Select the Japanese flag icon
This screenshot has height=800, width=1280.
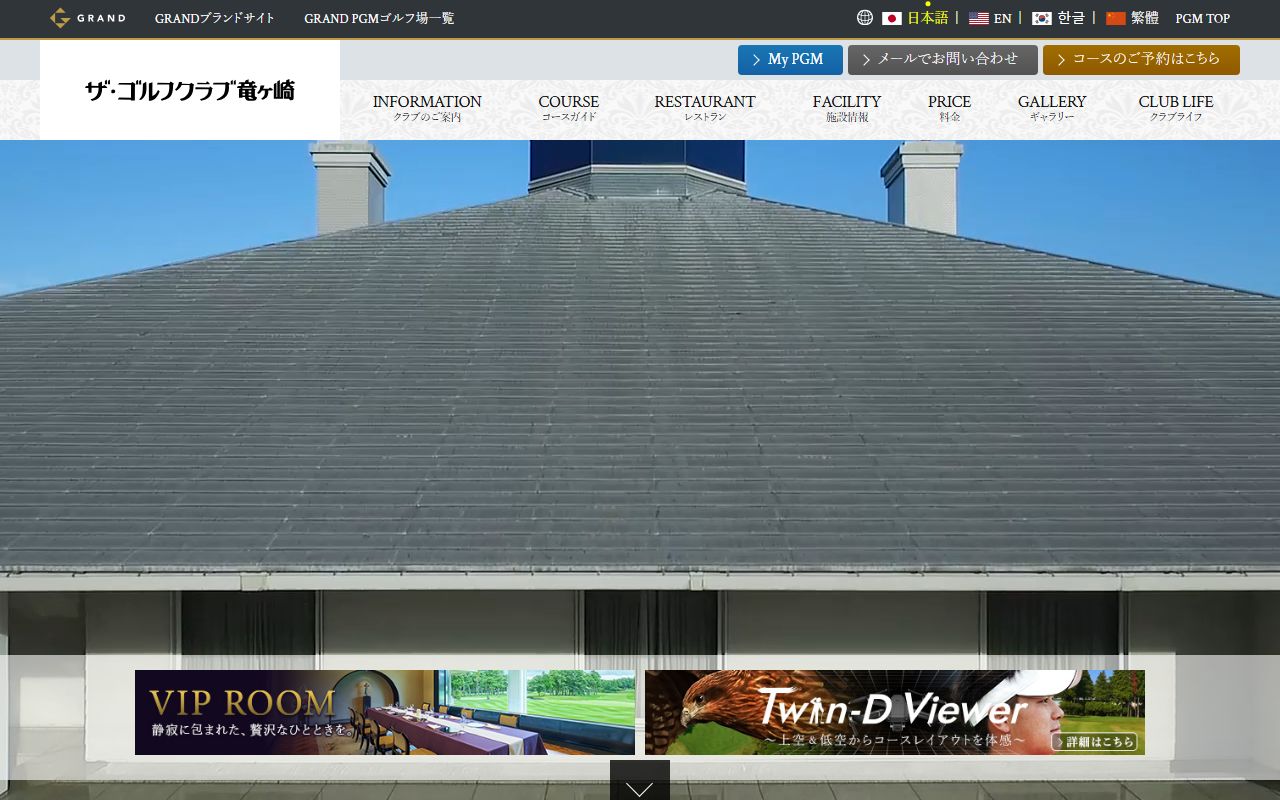point(892,18)
